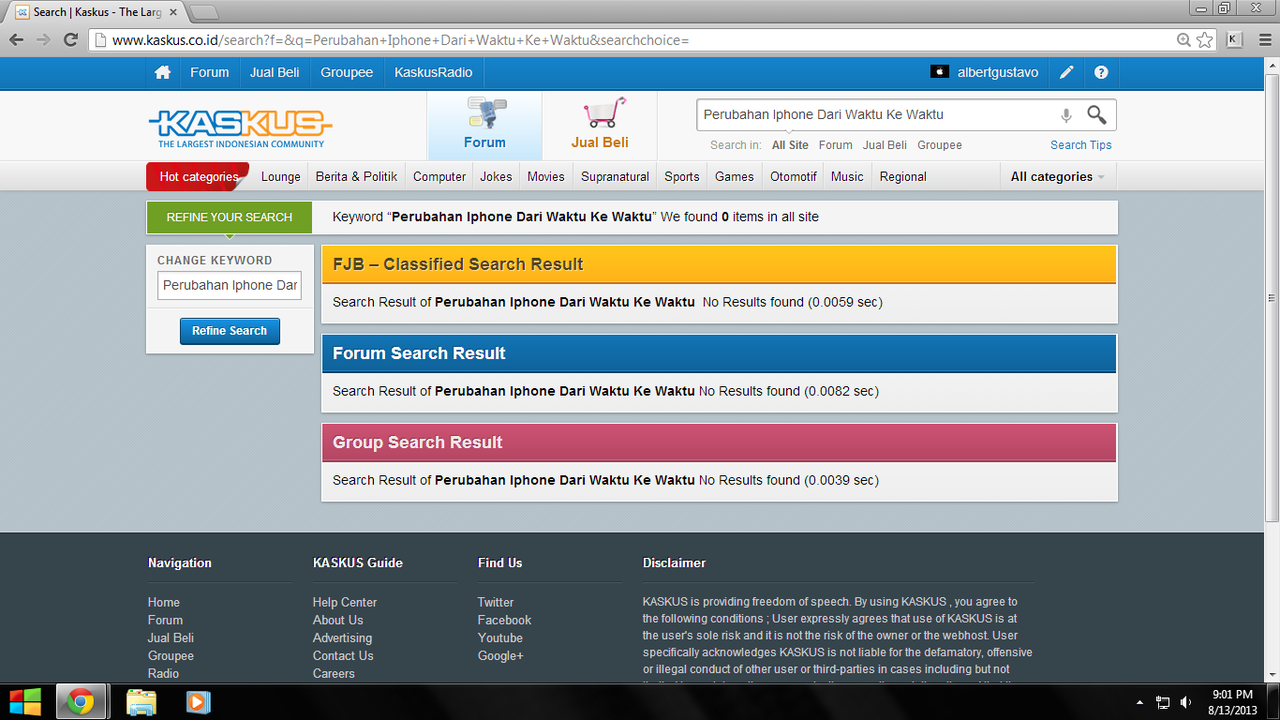Open Groupee in the top bar
The height and width of the screenshot is (720, 1280).
(347, 73)
